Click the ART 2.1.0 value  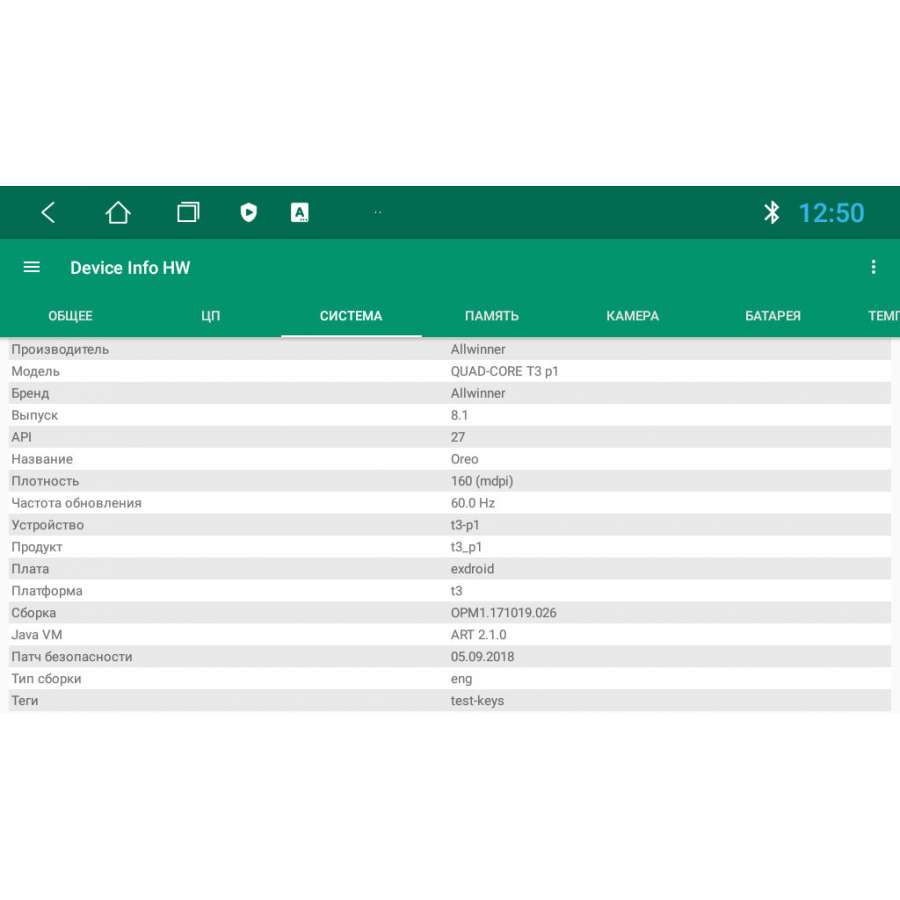[x=478, y=635]
